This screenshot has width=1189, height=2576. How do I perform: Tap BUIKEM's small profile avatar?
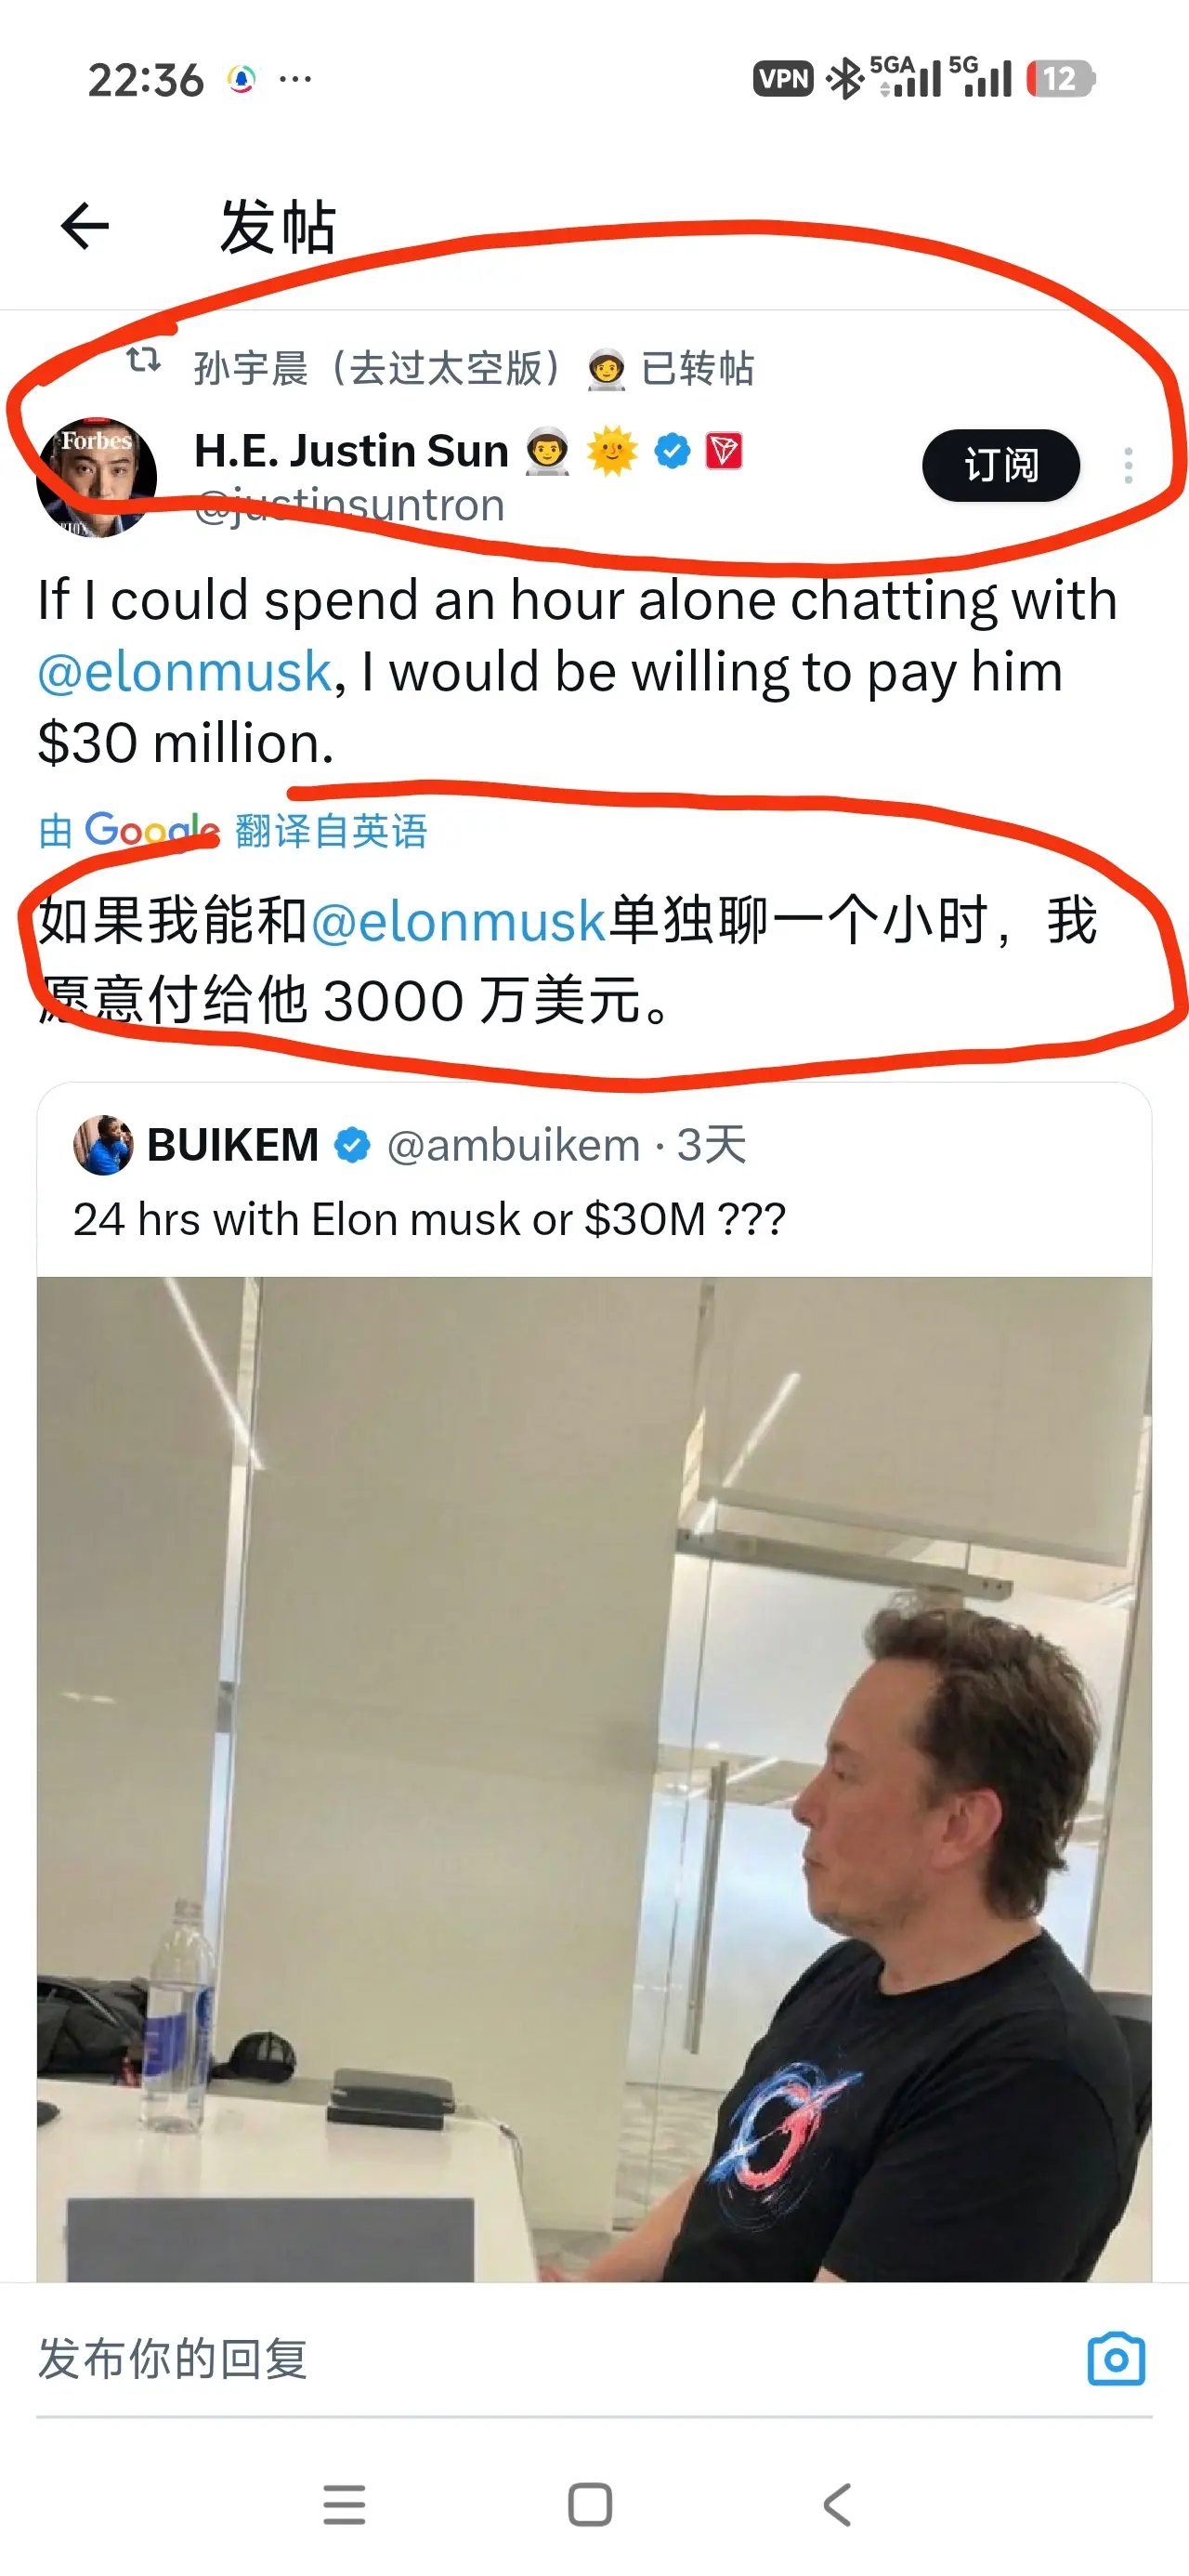[x=103, y=1145]
